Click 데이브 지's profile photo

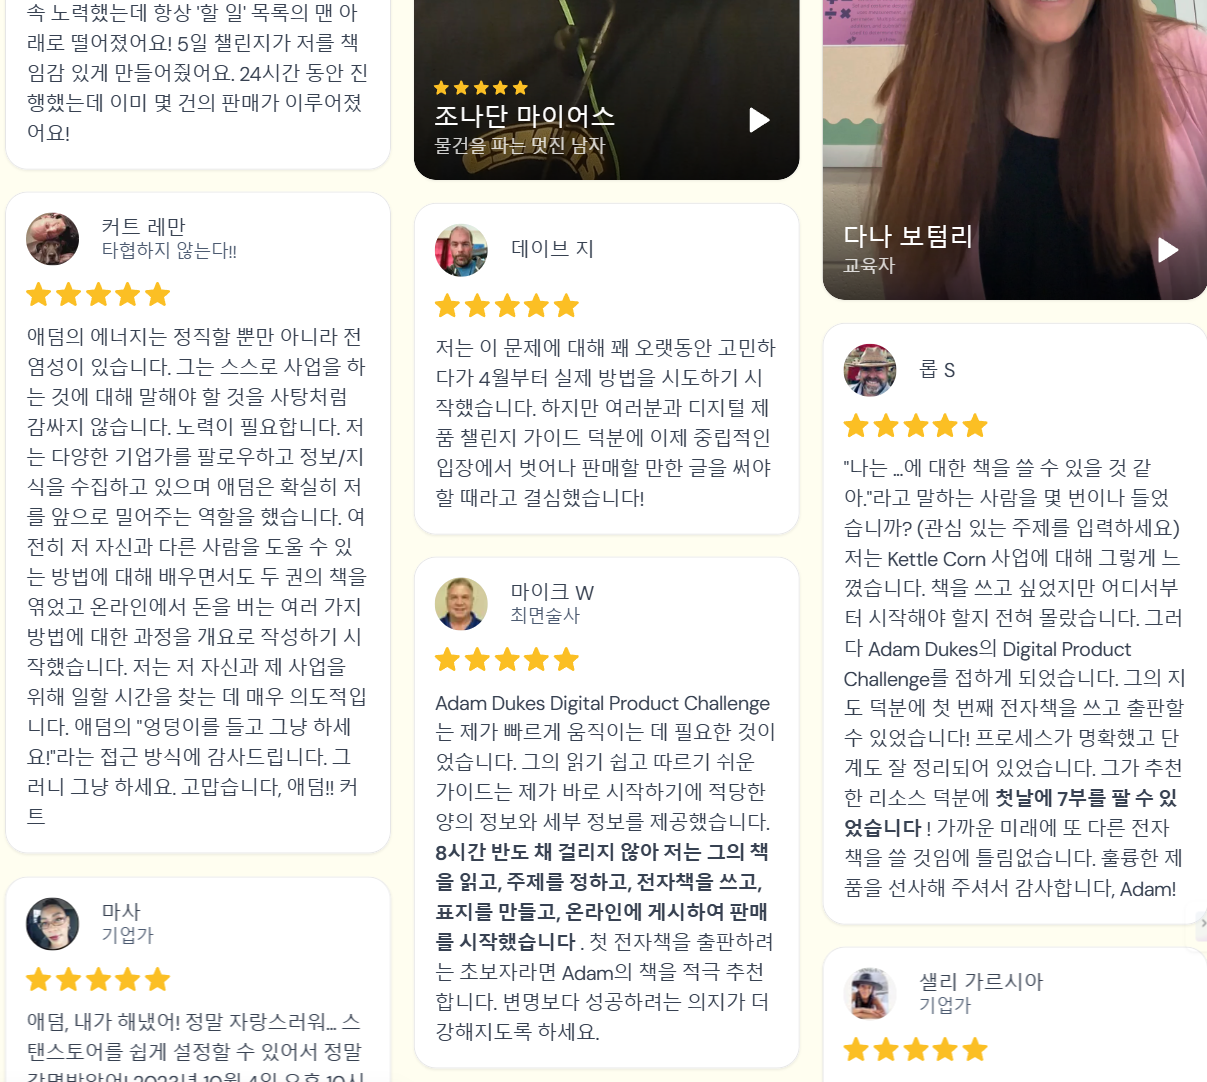[x=461, y=250]
